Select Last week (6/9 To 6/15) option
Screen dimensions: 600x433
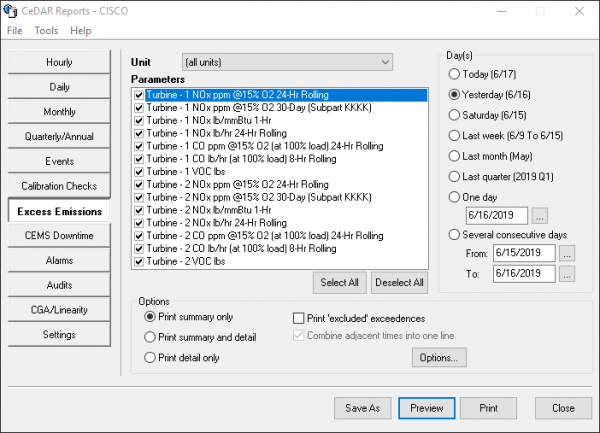coord(457,135)
